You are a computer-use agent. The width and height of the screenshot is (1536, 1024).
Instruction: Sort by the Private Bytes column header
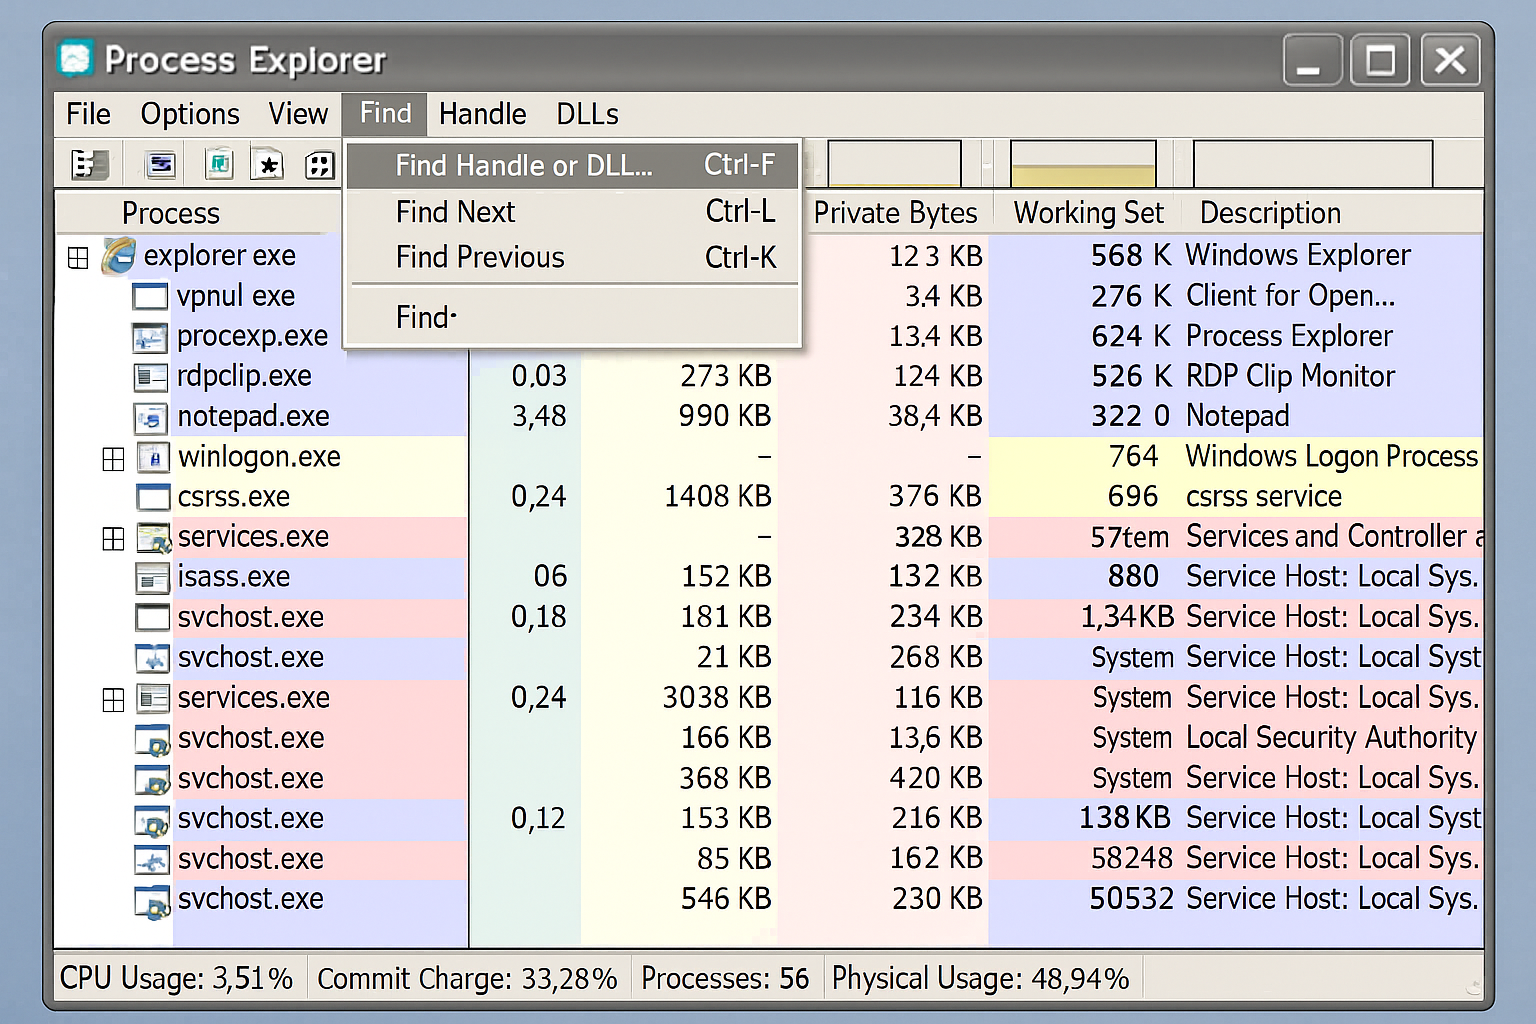895,213
